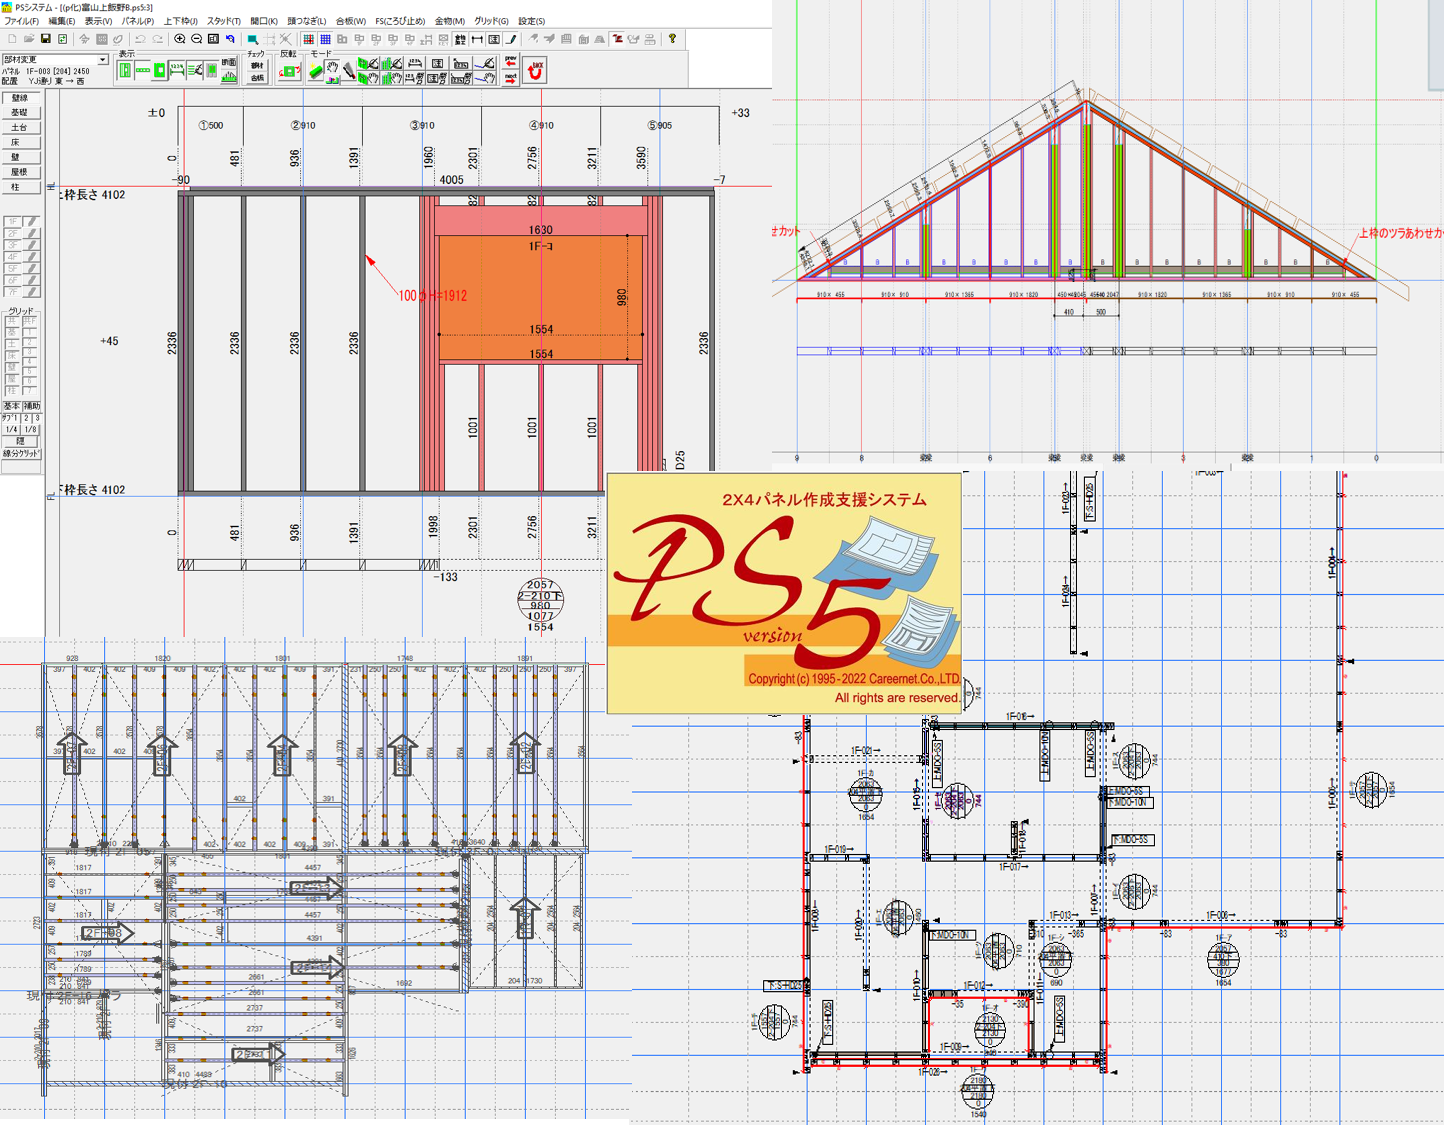
Task: Select the eraser mode icon with spark
Action: (316, 71)
